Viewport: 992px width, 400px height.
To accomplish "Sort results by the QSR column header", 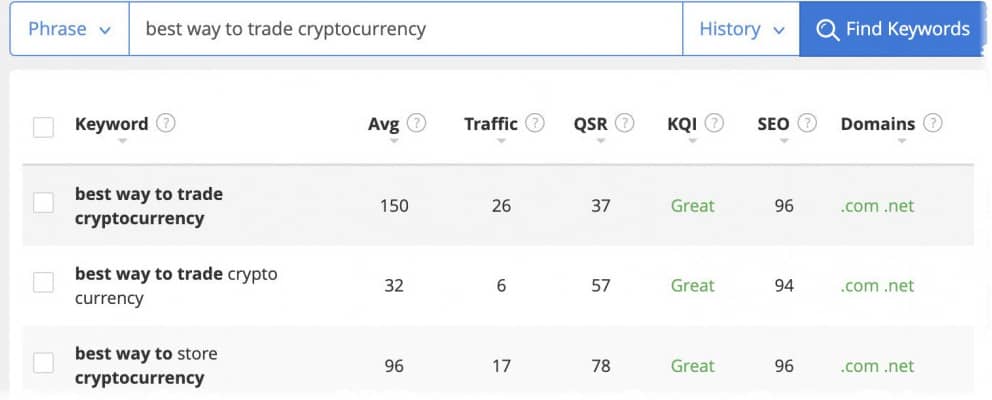I will pos(590,124).
